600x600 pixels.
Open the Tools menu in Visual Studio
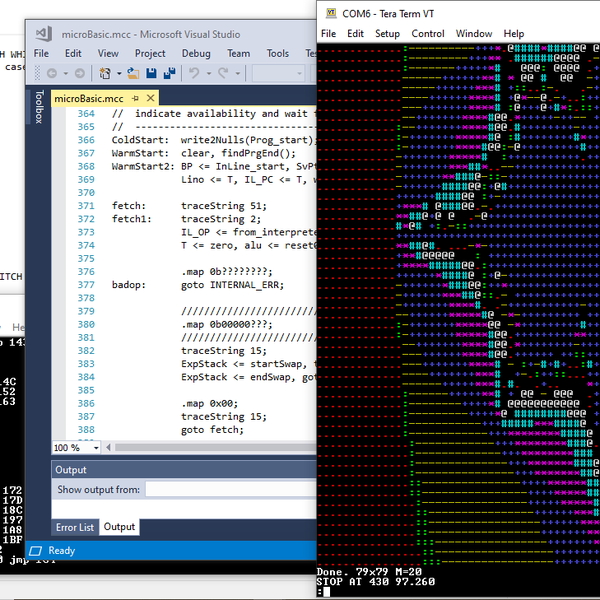point(277,53)
